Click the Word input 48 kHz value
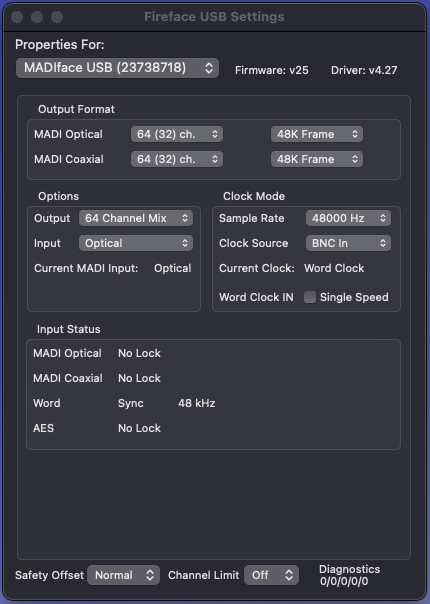430x604 pixels. (x=197, y=403)
